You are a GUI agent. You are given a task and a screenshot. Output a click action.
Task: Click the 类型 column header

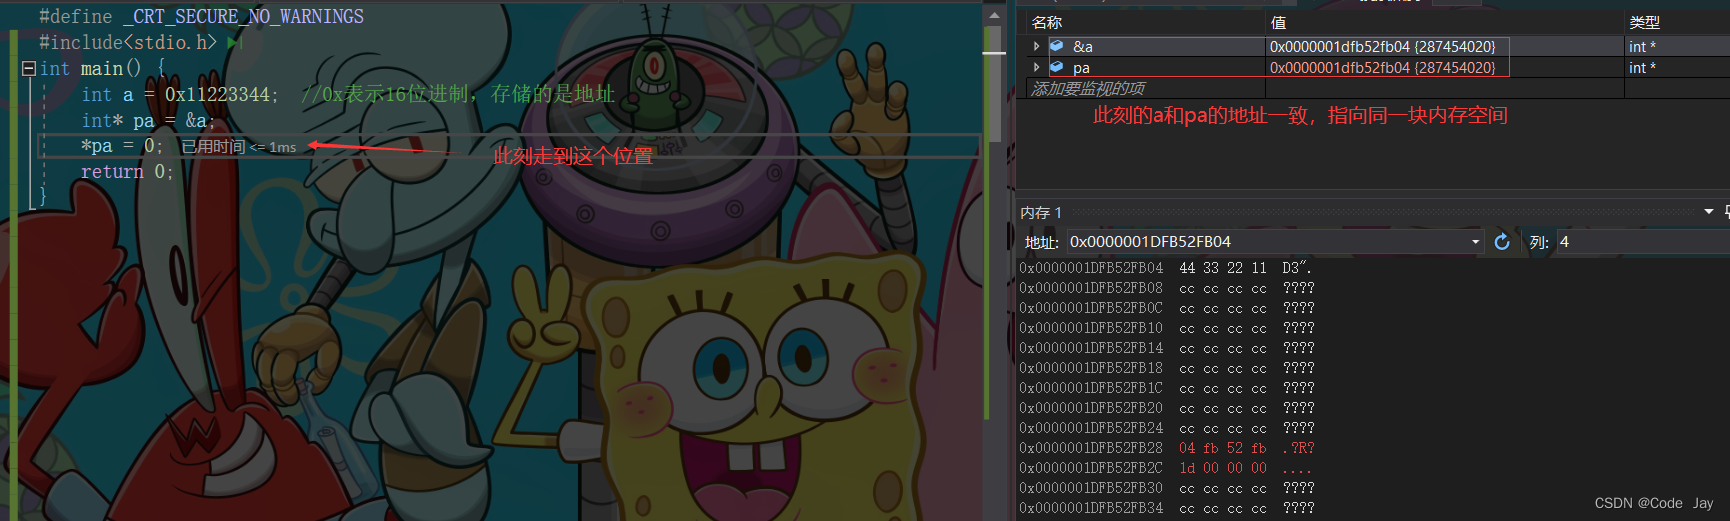[1644, 22]
